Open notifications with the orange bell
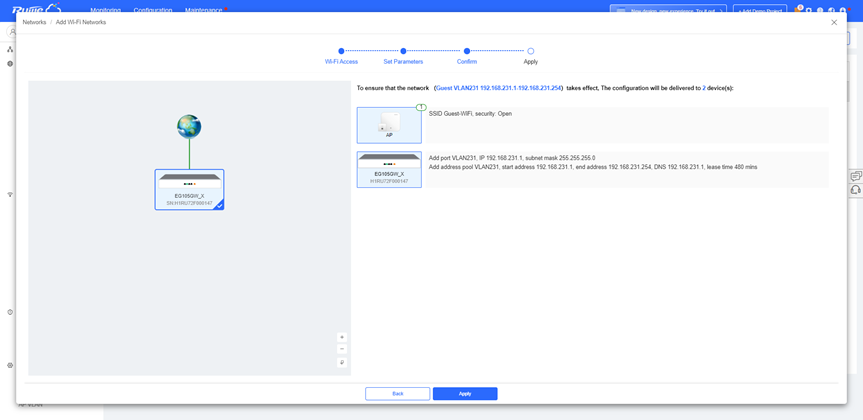This screenshot has height=420, width=863. pyautogui.click(x=798, y=10)
